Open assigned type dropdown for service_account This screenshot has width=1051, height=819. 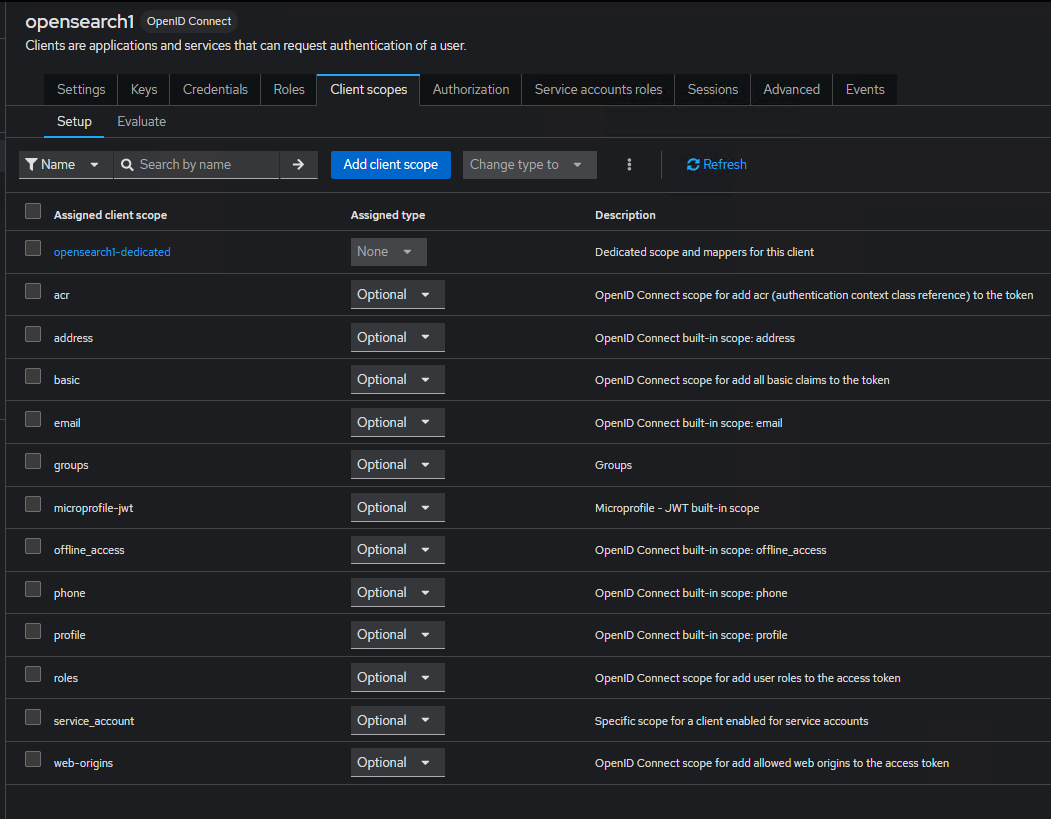397,720
